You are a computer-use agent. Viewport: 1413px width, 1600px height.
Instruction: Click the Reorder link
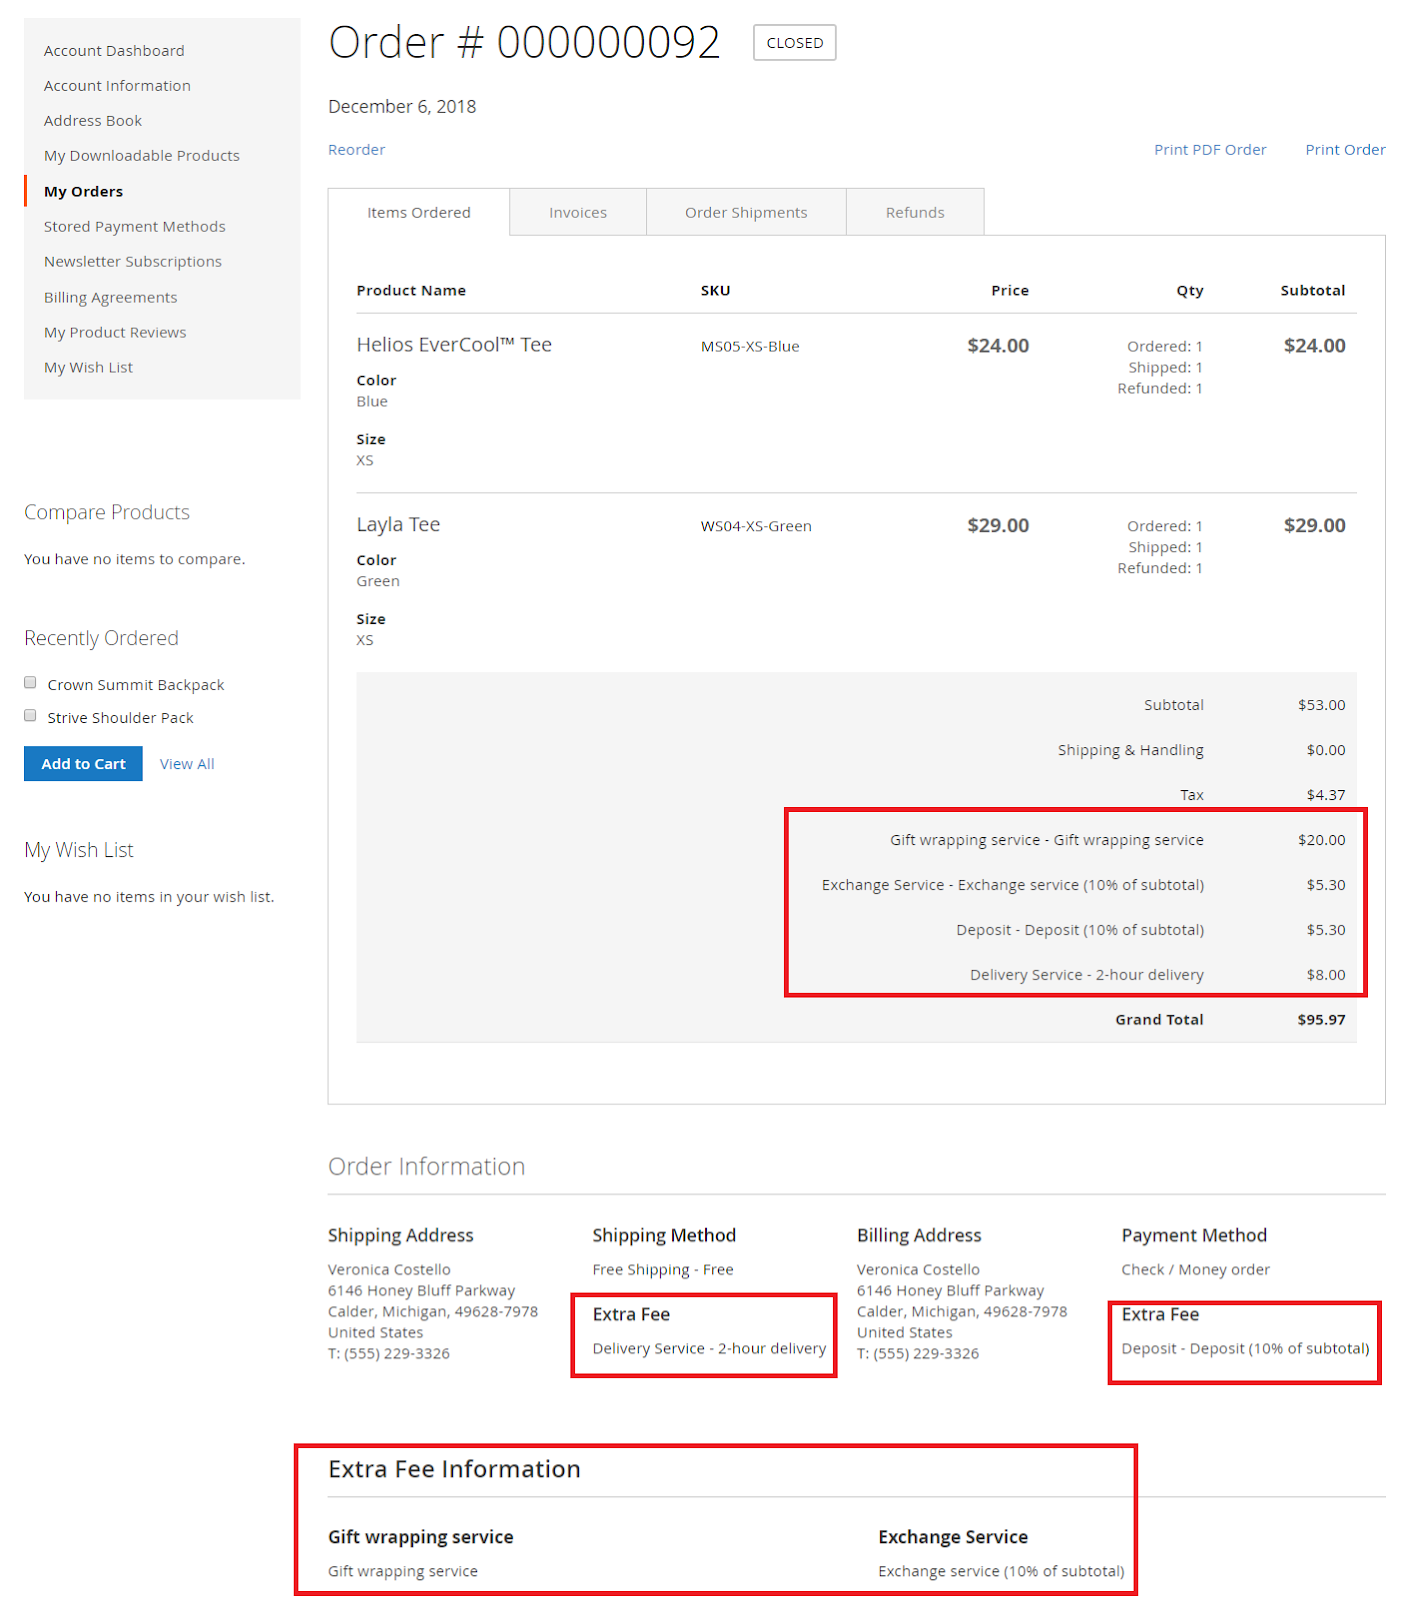point(356,150)
